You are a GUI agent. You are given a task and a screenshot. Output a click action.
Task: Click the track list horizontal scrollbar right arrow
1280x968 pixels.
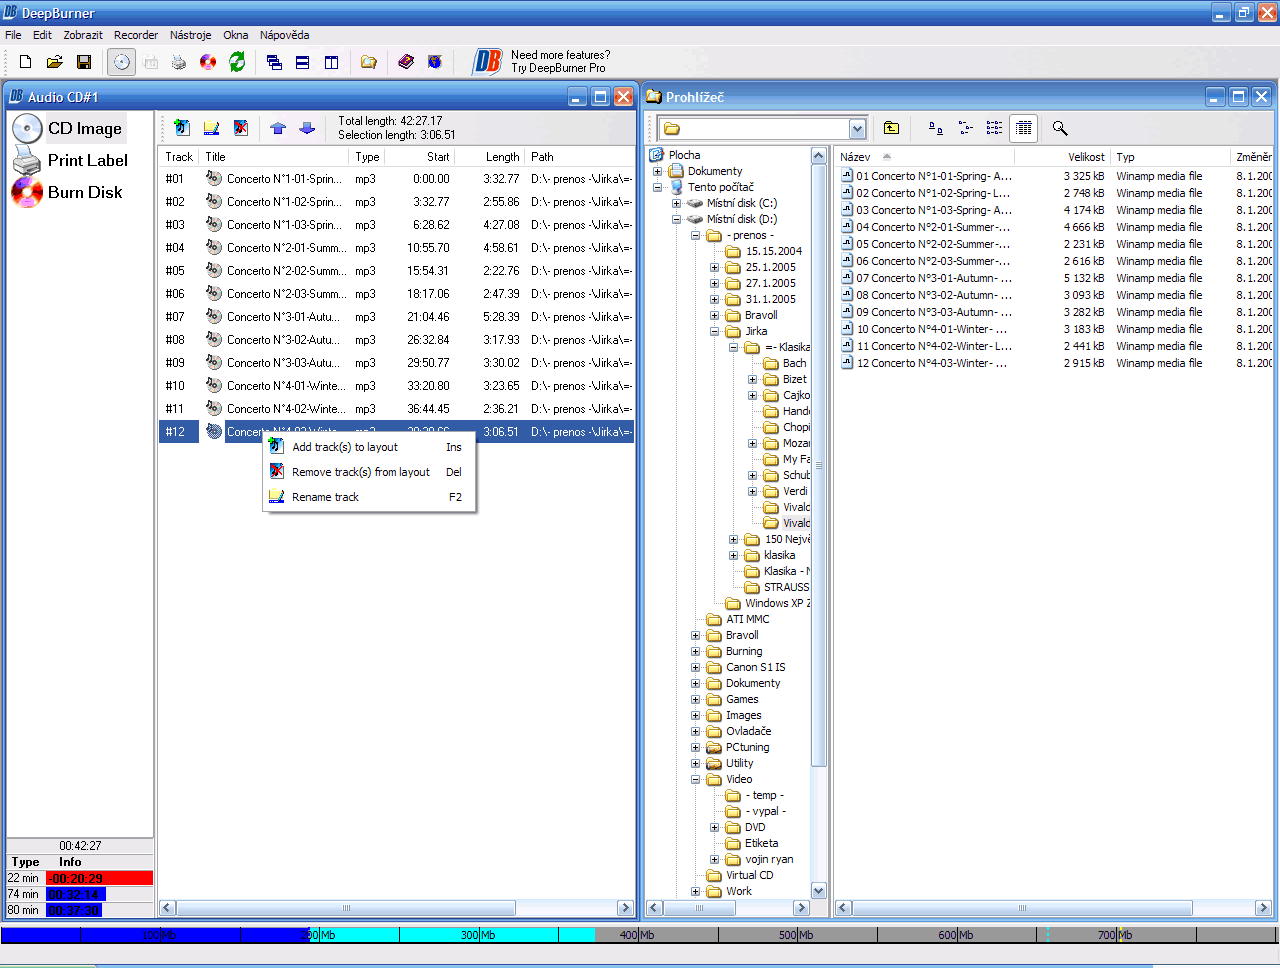tap(626, 908)
